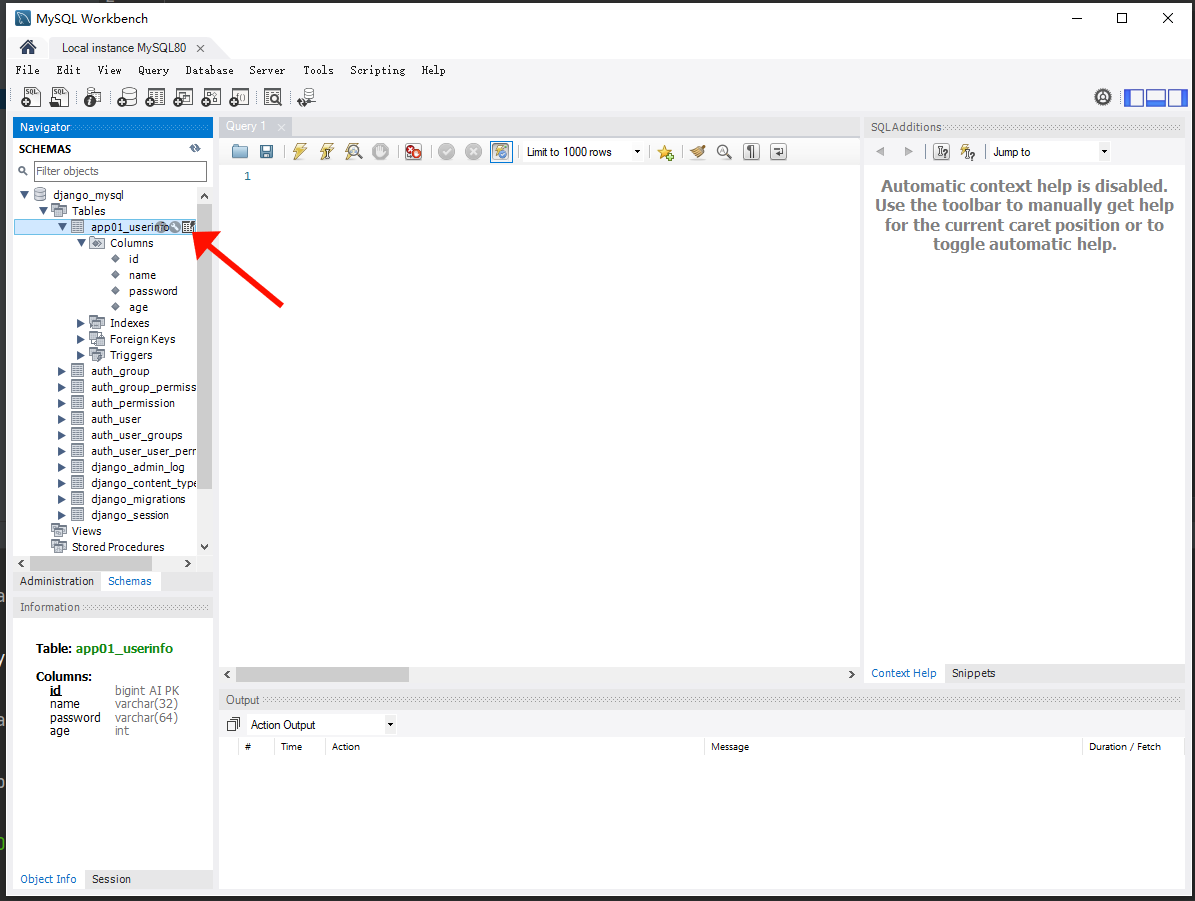Rollback transaction X icon
1195x901 pixels.
(x=473, y=152)
